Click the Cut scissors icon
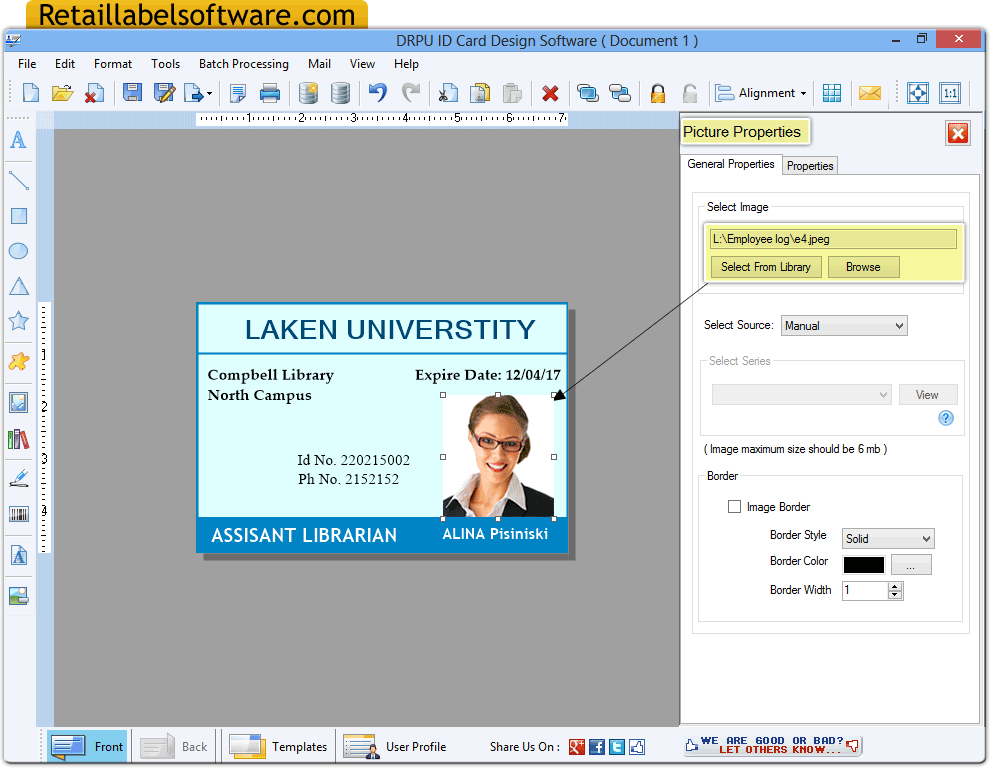Viewport: 990px width, 768px height. [448, 93]
